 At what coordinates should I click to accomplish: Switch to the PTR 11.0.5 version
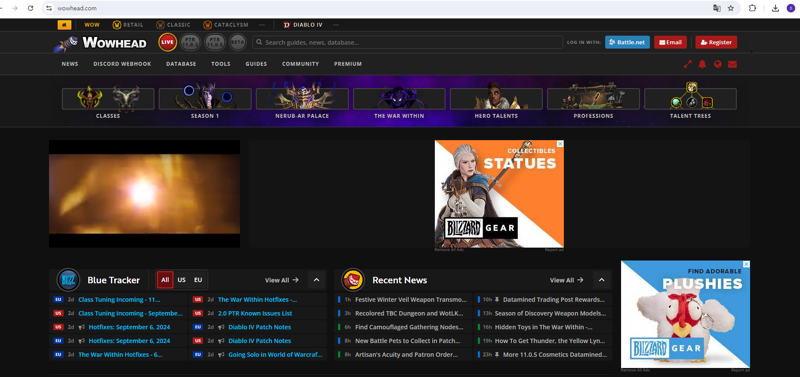pos(214,42)
